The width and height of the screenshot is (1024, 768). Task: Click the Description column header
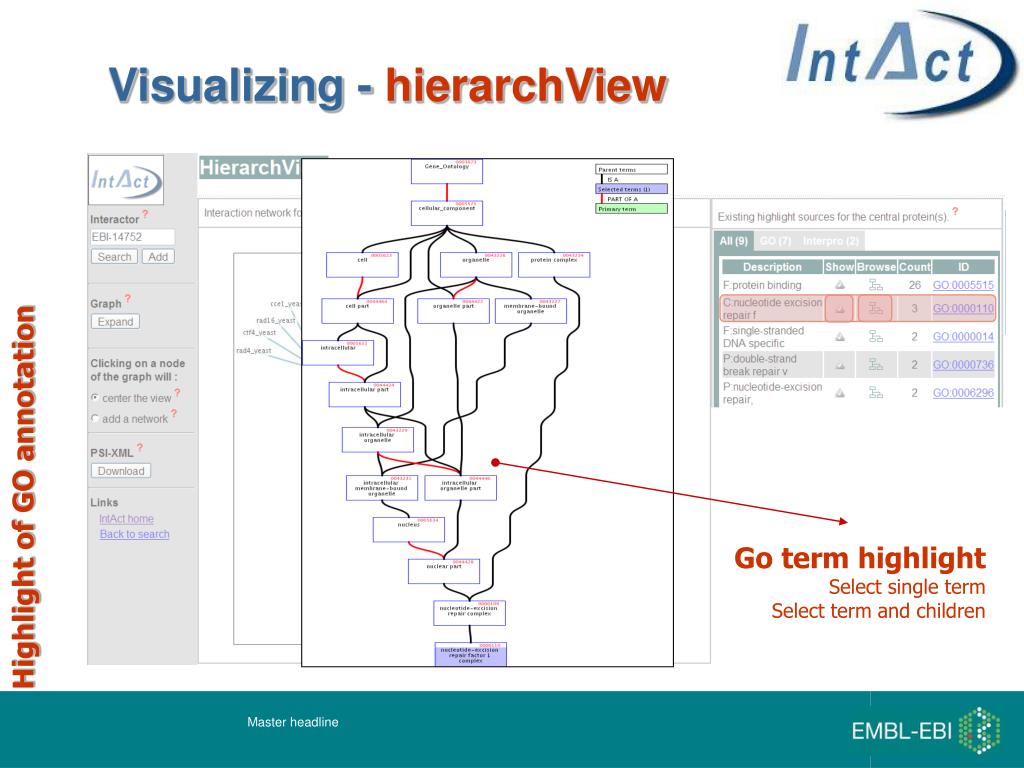(x=772, y=266)
